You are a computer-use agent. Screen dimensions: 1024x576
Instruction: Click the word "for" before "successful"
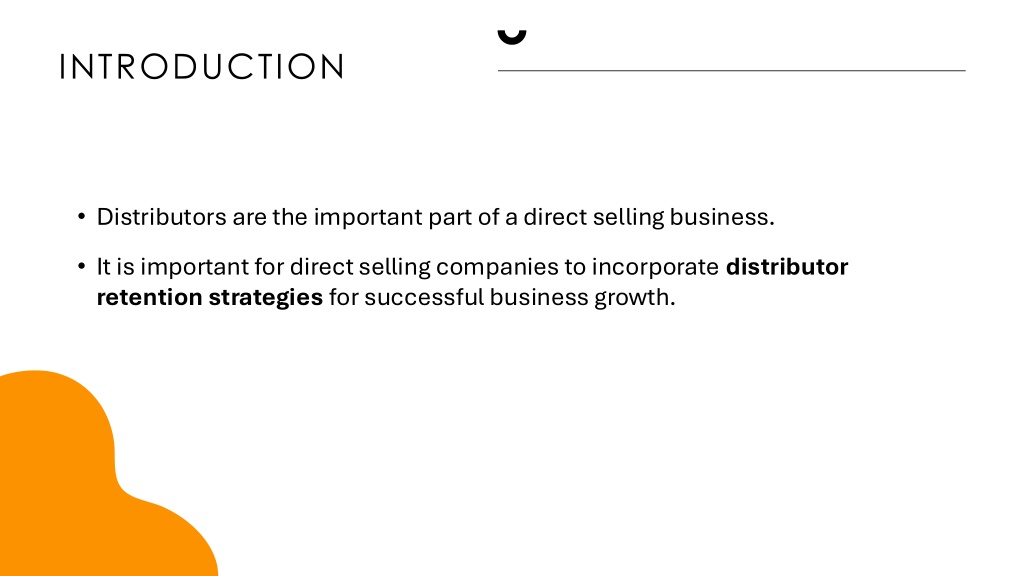click(343, 297)
